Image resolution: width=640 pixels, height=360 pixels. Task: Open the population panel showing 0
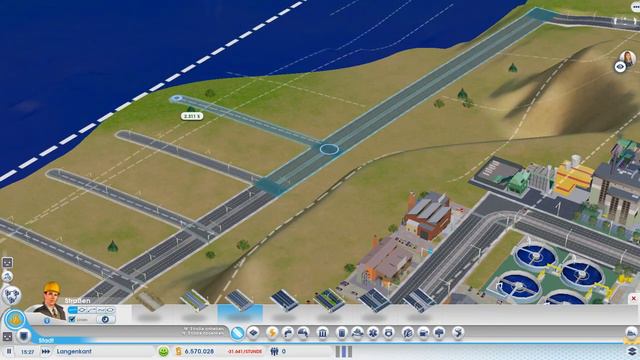pos(278,351)
